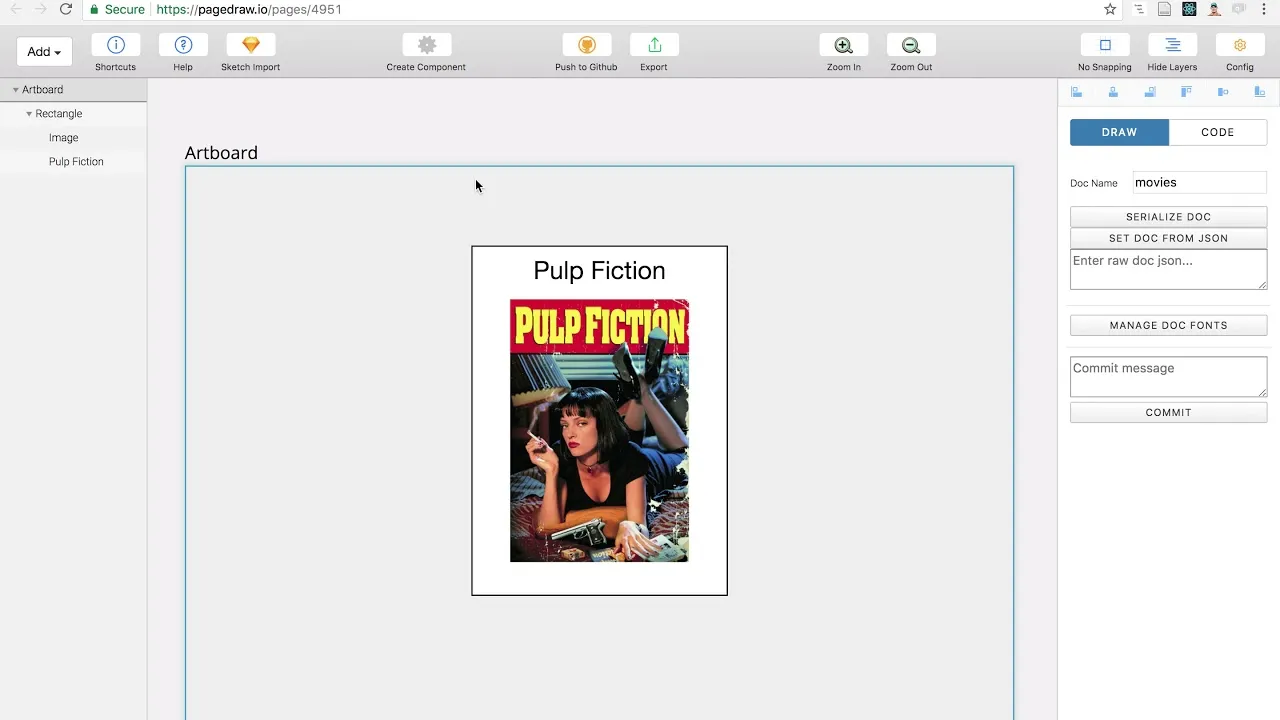Image resolution: width=1280 pixels, height=720 pixels.
Task: Open MANAGE DOC FONTS
Action: click(1168, 325)
